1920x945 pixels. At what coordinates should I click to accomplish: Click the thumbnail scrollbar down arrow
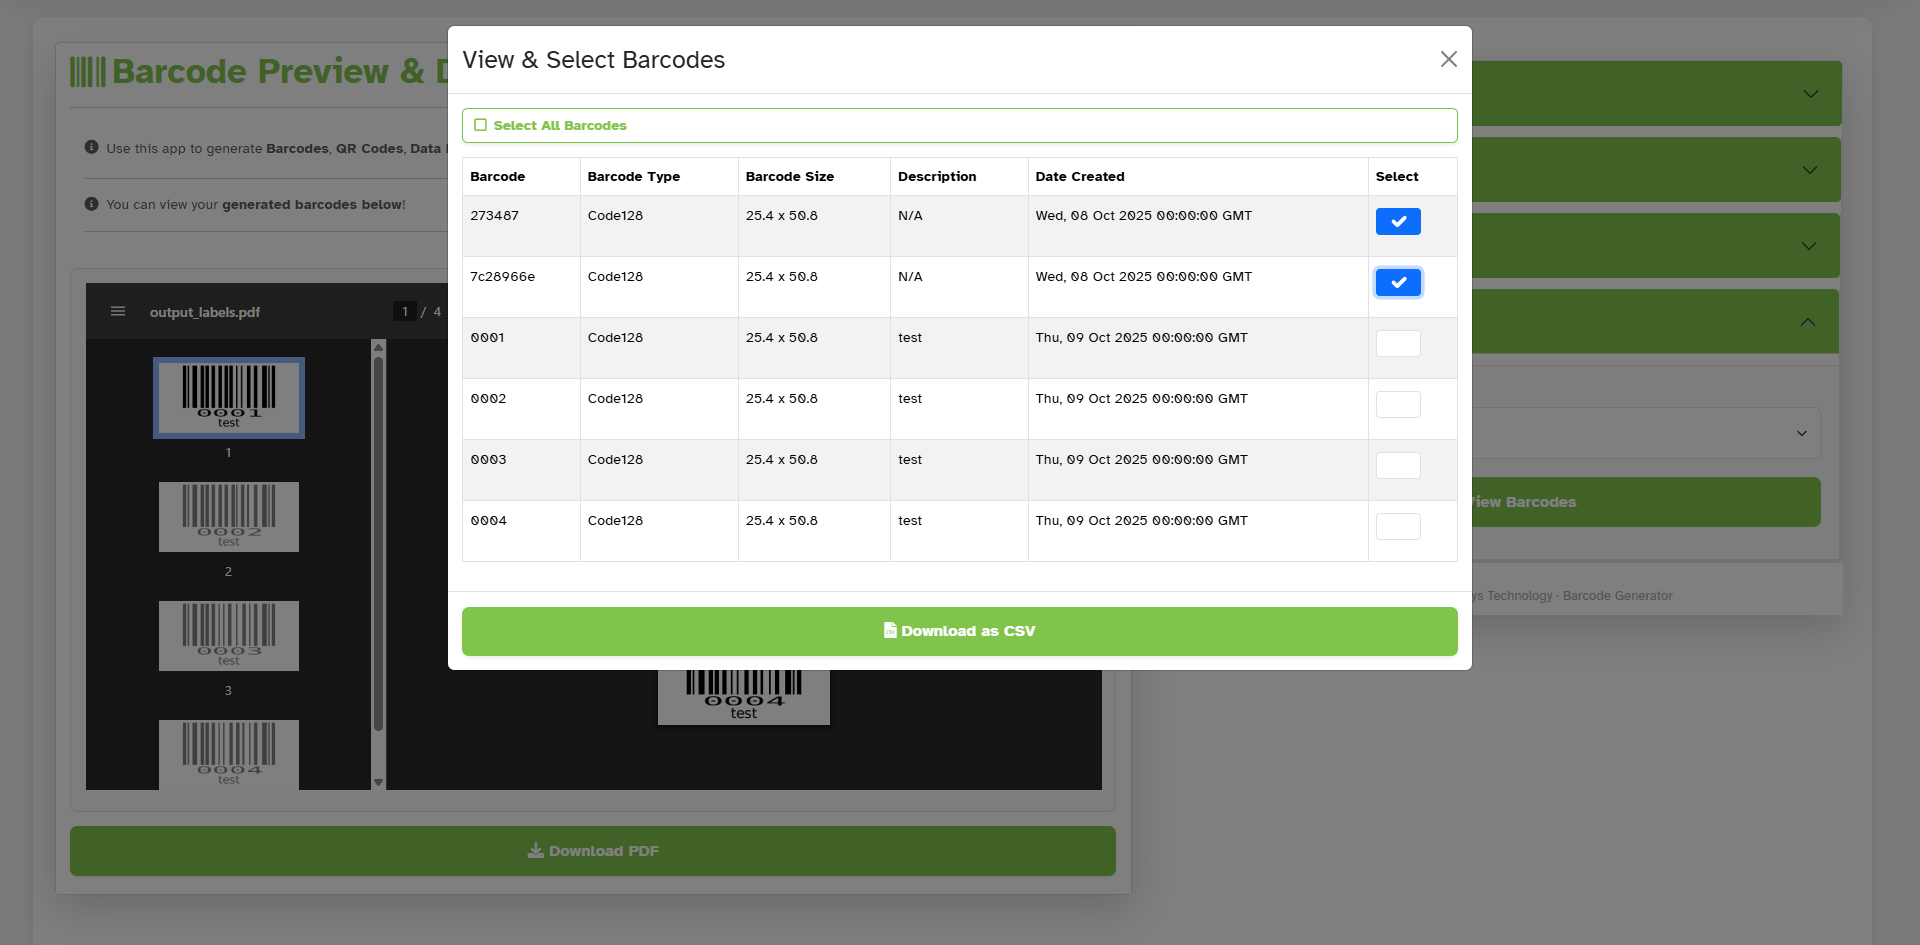pos(378,781)
